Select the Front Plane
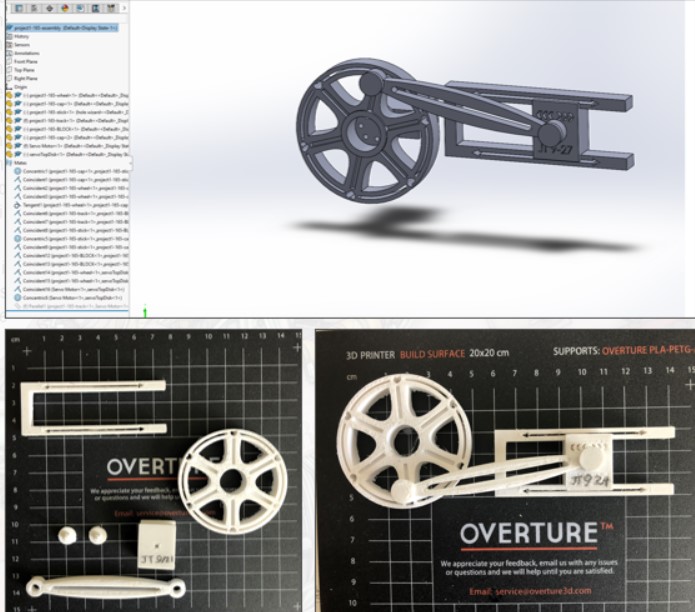 [x=27, y=62]
